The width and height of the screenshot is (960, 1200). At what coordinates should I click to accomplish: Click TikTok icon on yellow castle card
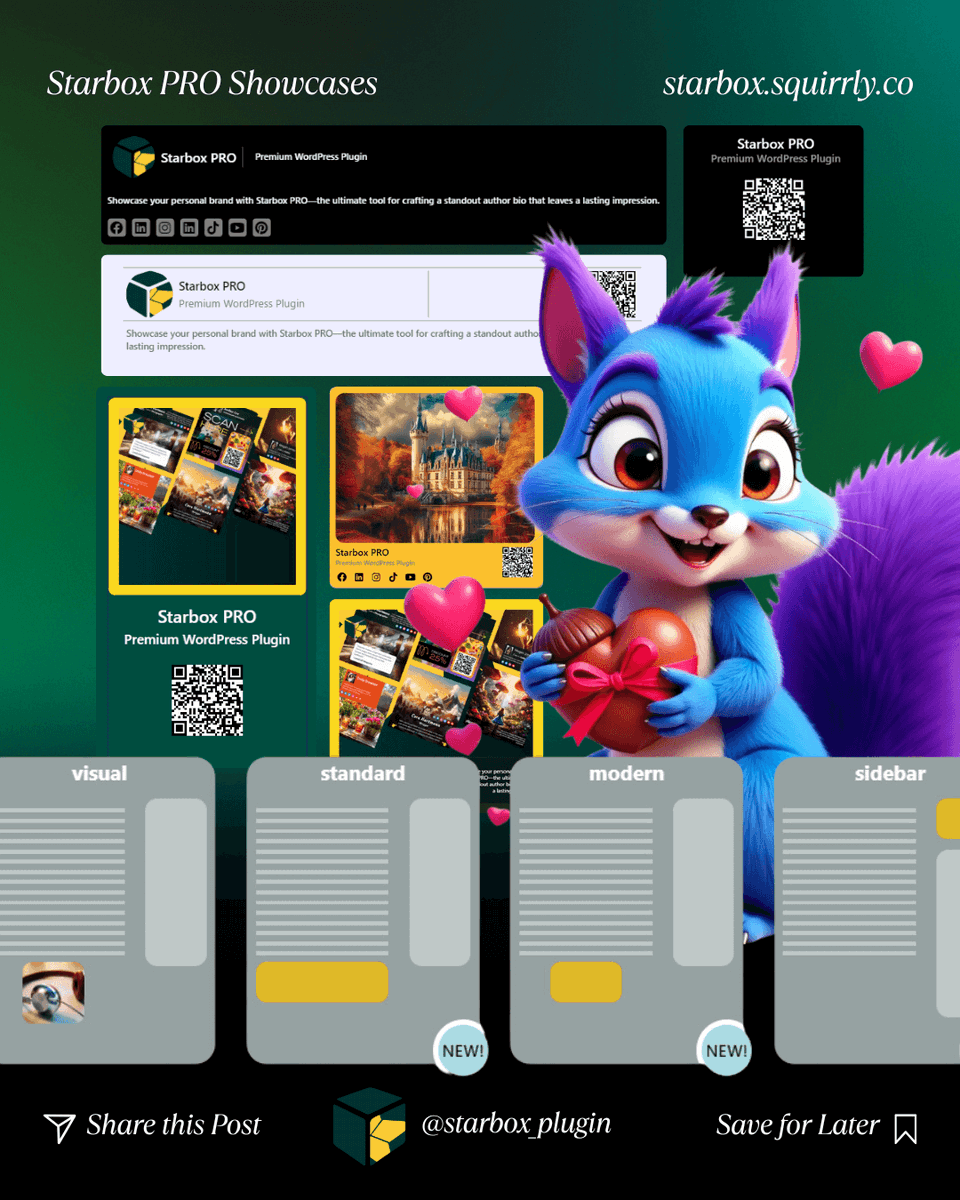click(393, 577)
